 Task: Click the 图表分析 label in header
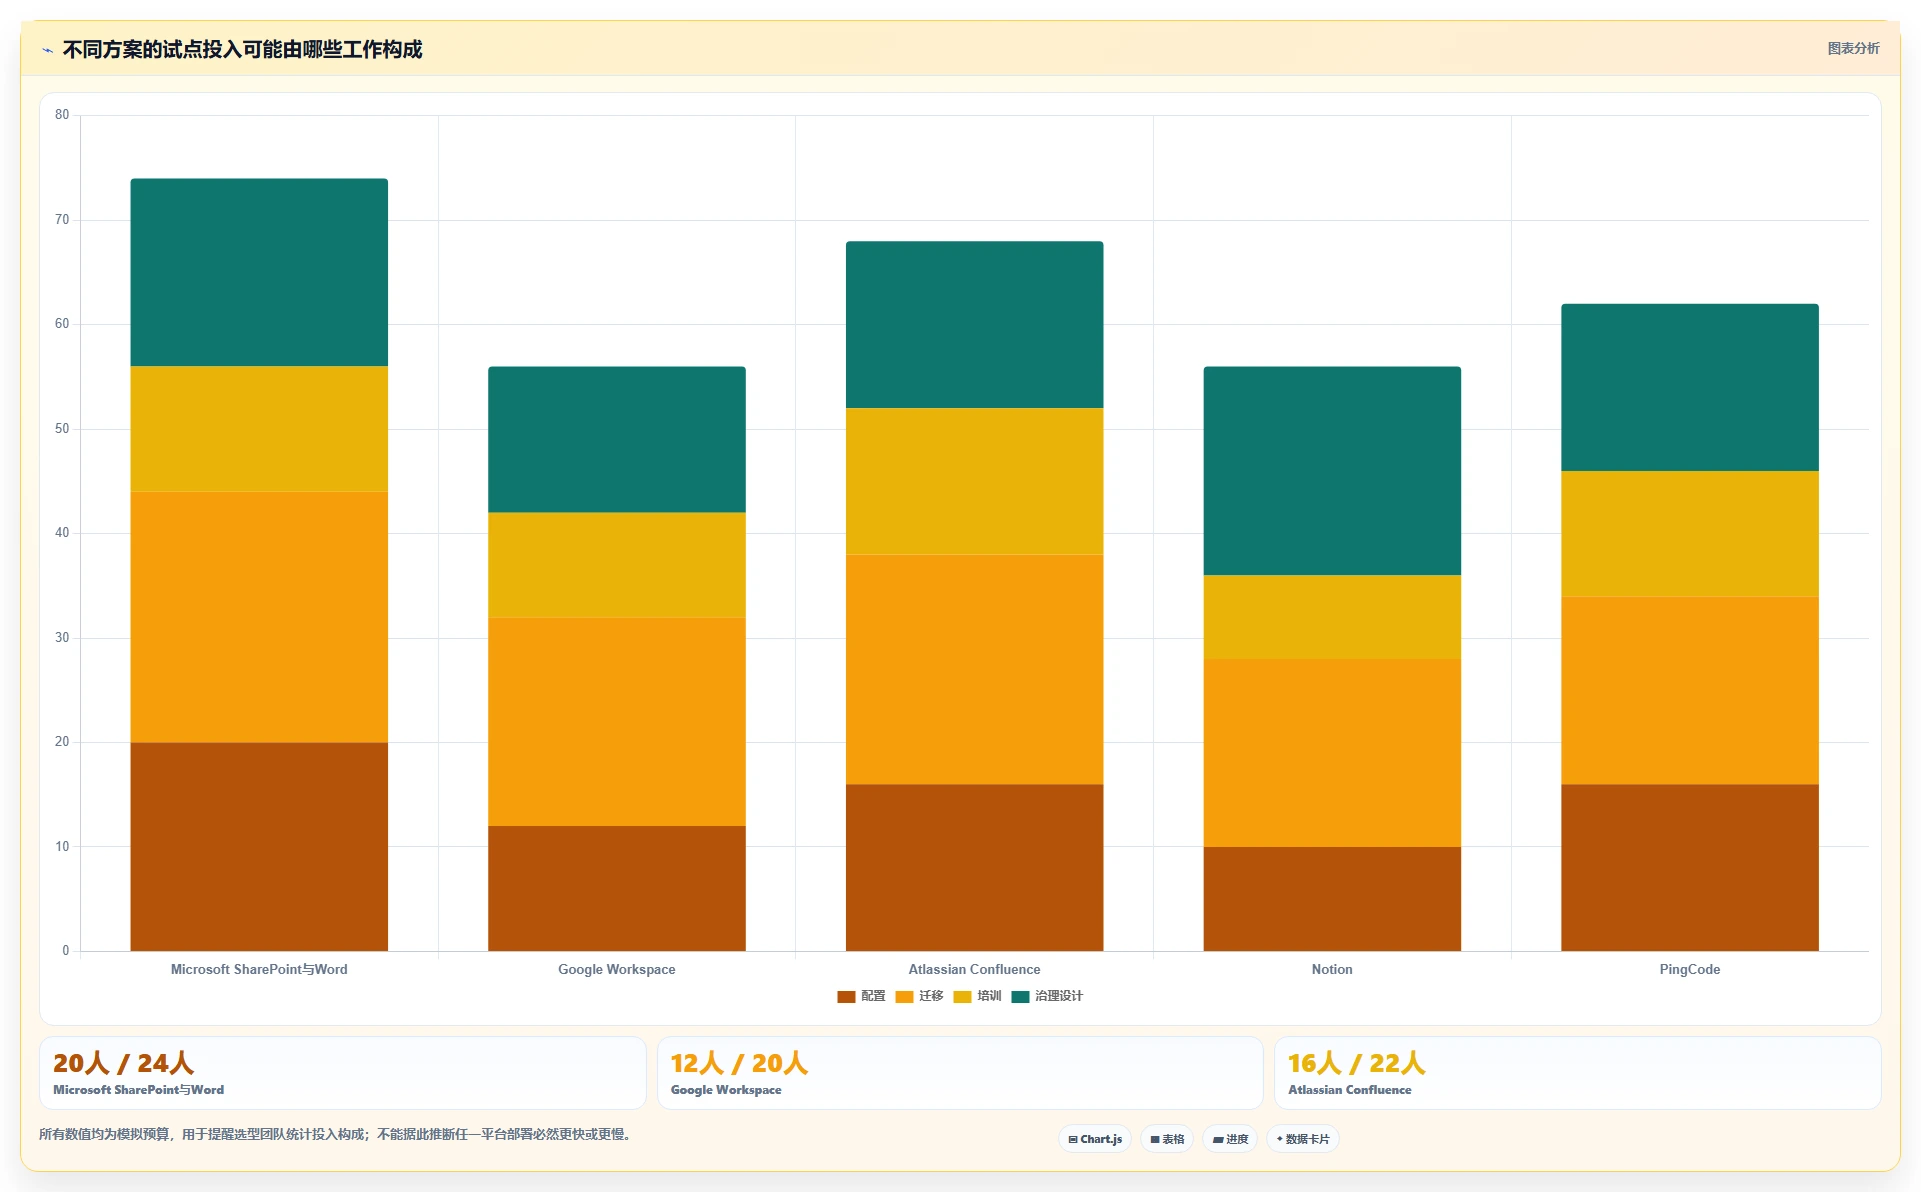click(x=1853, y=48)
